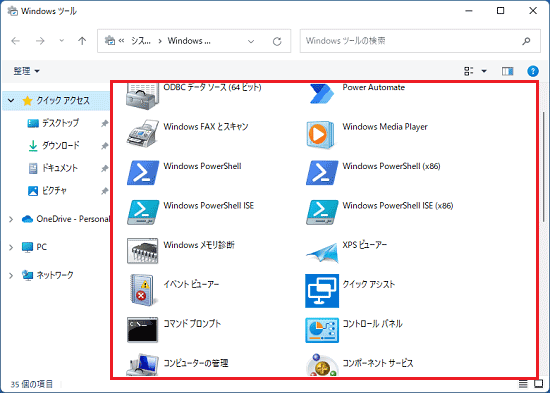The height and width of the screenshot is (393, 550).
Task: Launch the Power Automate icon
Action: (x=321, y=94)
